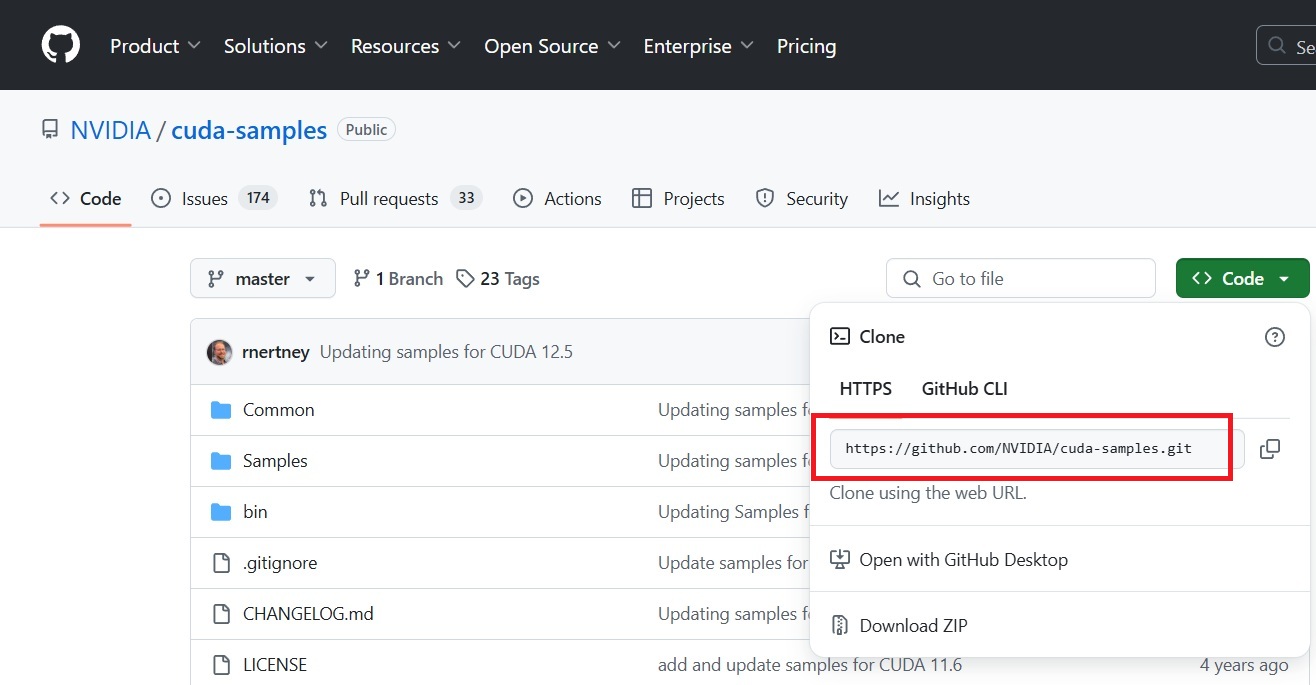Image resolution: width=1316 pixels, height=685 pixels.
Task: Switch to the GitHub CLI tab
Action: click(964, 389)
